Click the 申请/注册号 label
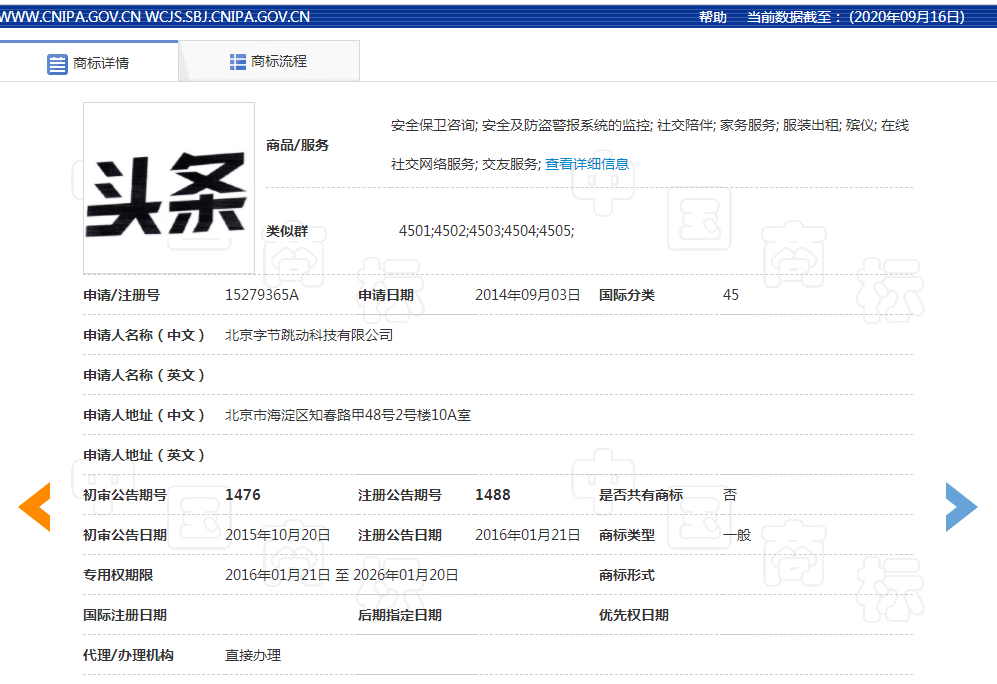The height and width of the screenshot is (684, 997). point(121,296)
